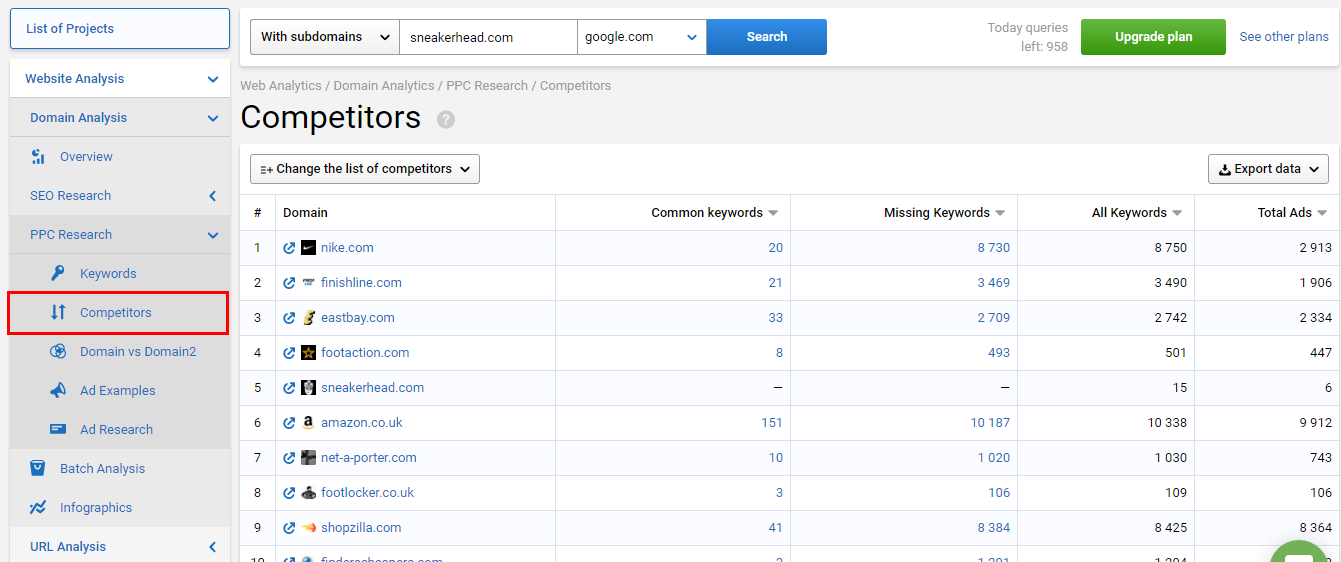Open Batch Analysis page

(x=102, y=469)
